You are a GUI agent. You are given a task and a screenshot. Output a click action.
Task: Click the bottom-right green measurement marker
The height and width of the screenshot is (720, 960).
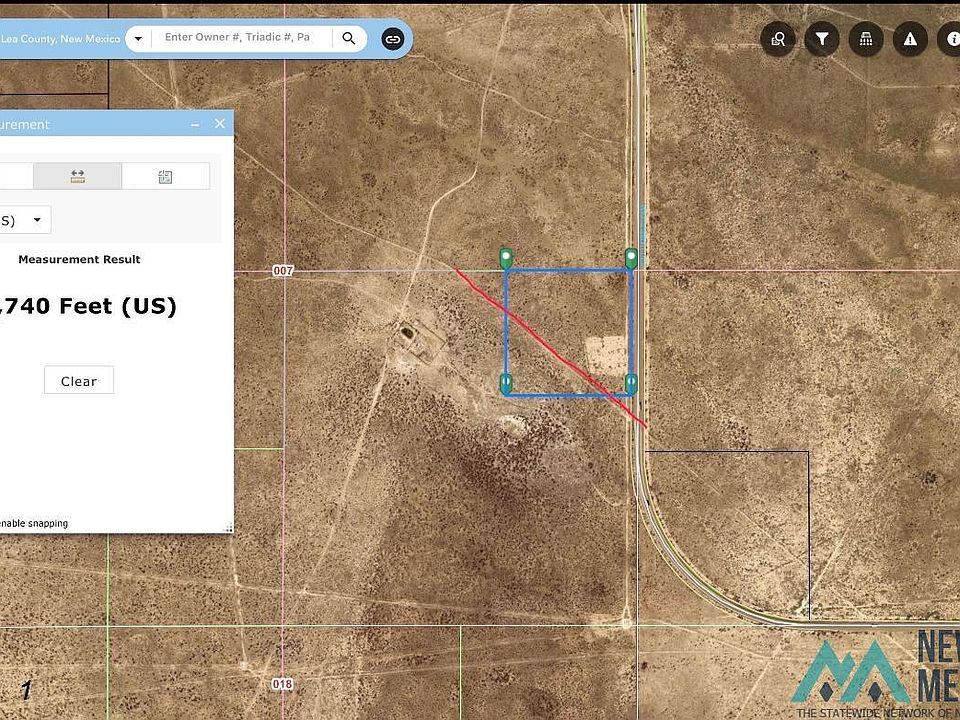click(631, 383)
